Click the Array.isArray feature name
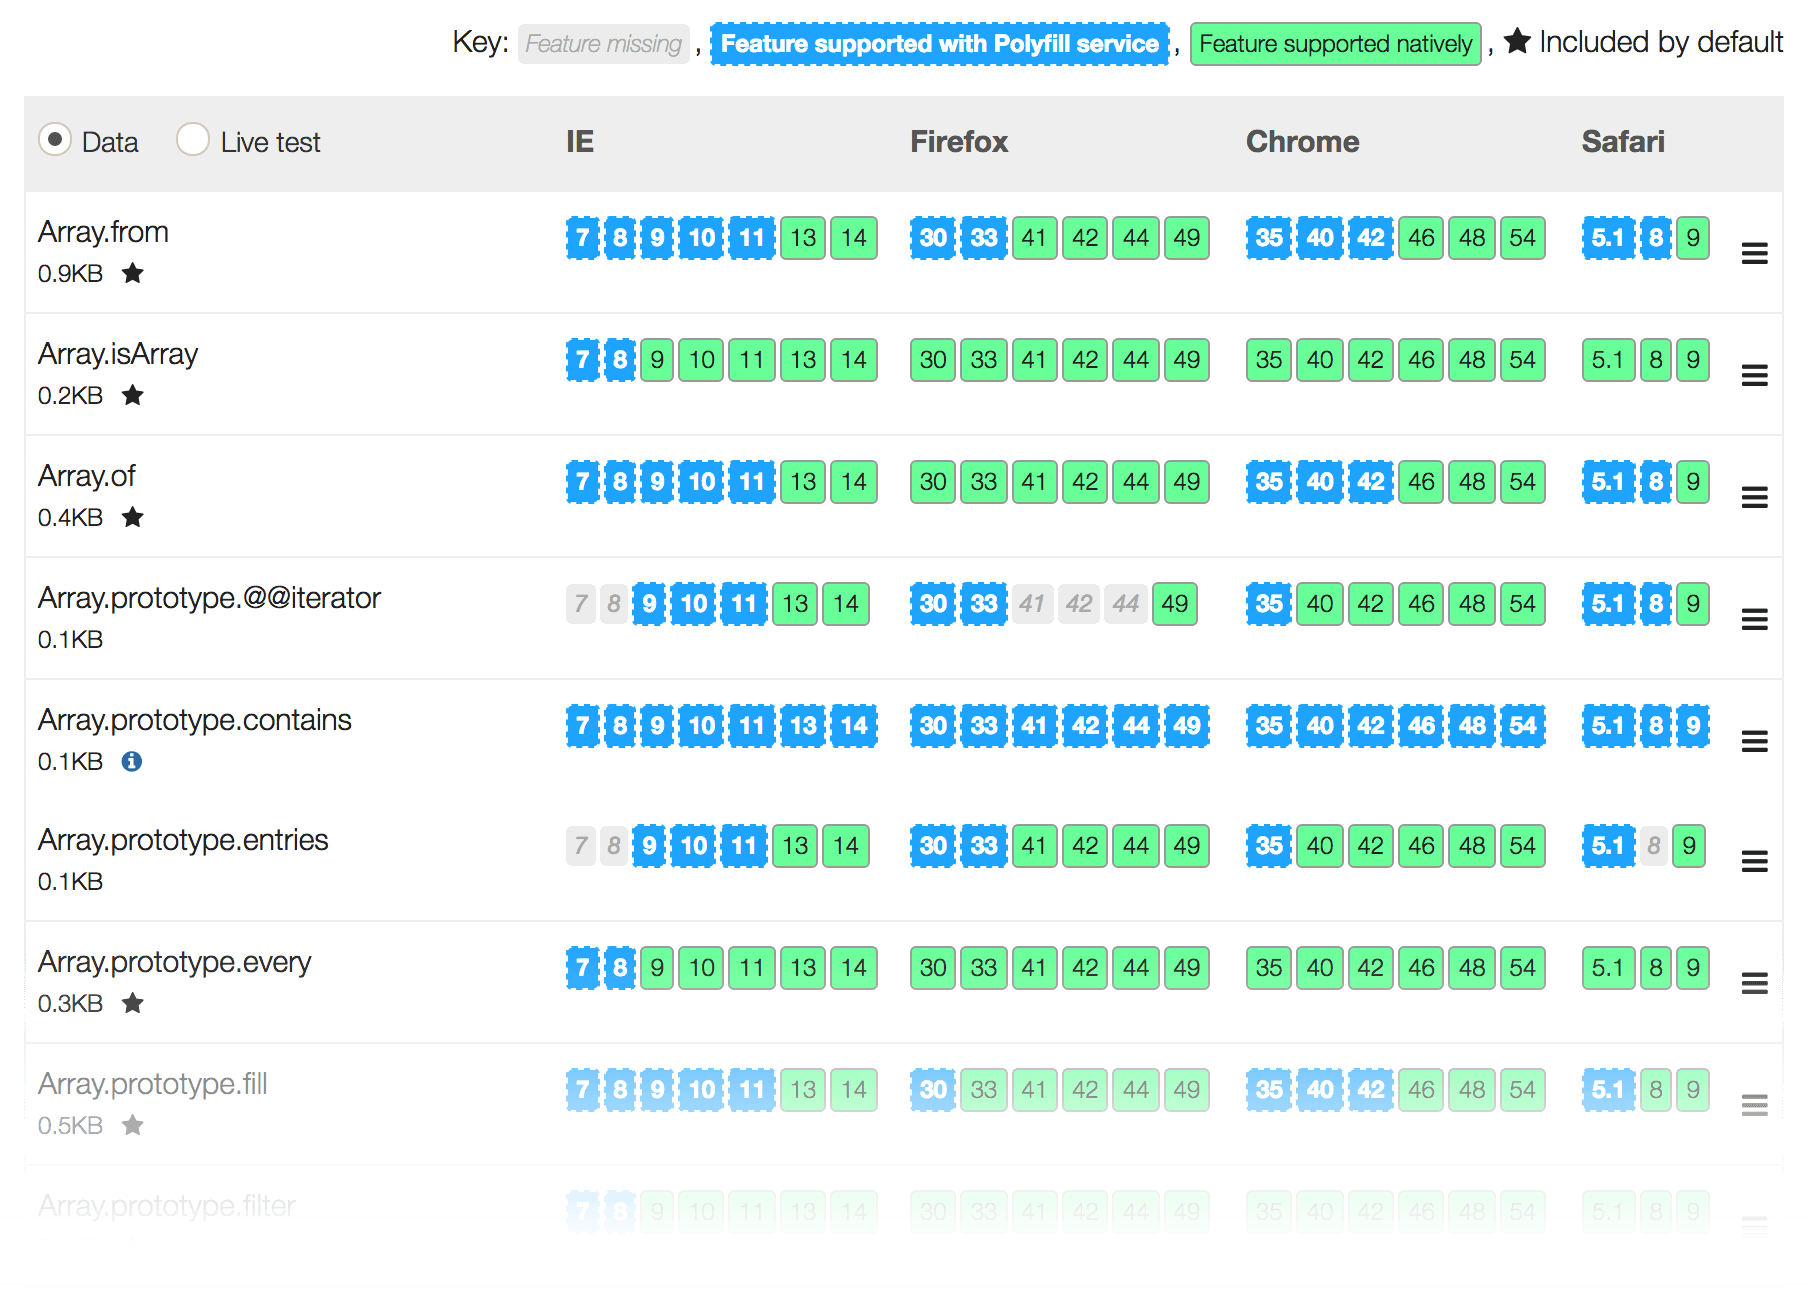This screenshot has height=1302, width=1810. click(x=118, y=354)
